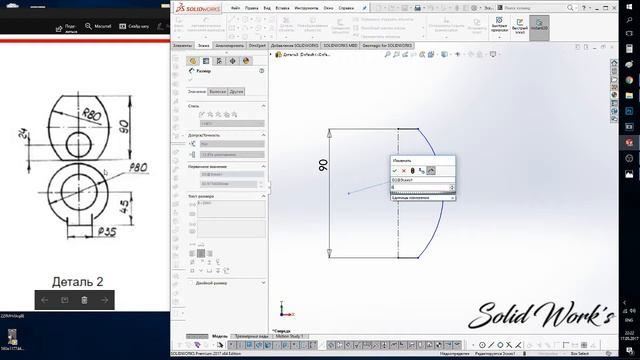Switch to the Модель bottom tab
Image resolution: width=640 pixels, height=360 pixels.
(220, 336)
